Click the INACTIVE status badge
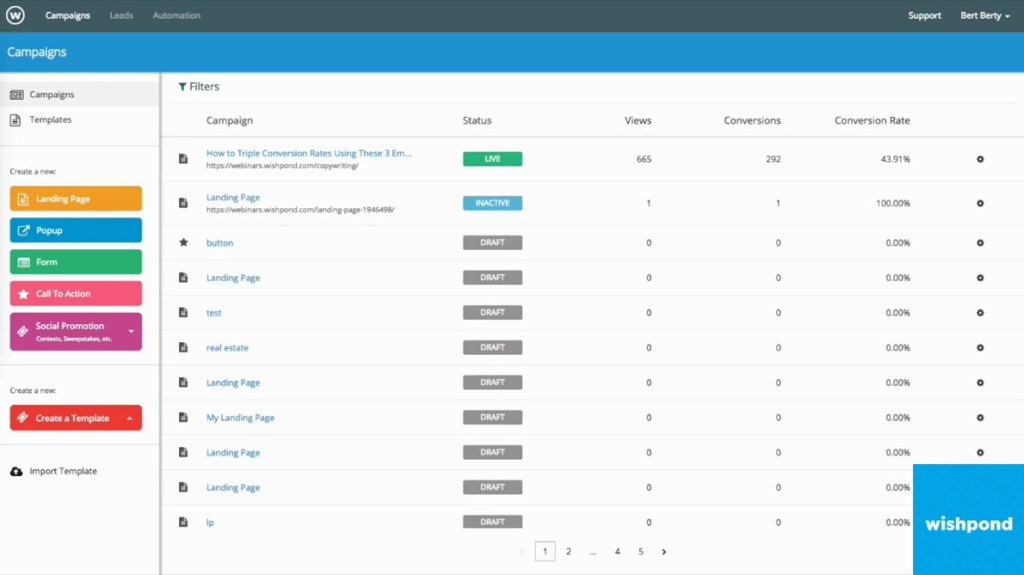This screenshot has width=1024, height=575. pyautogui.click(x=492, y=203)
